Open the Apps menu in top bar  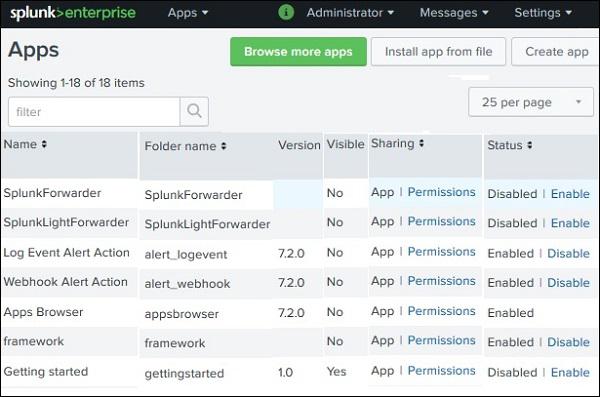pyautogui.click(x=188, y=13)
